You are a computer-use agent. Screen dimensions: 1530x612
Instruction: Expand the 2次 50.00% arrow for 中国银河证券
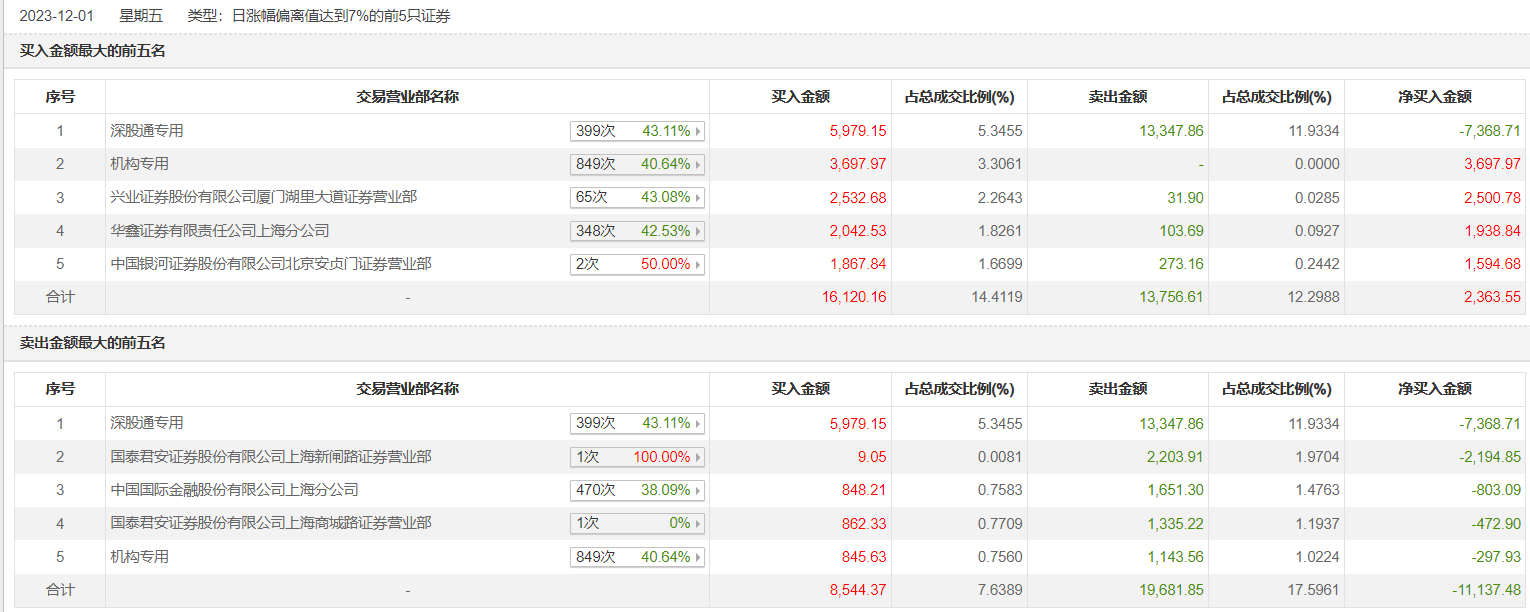point(697,265)
